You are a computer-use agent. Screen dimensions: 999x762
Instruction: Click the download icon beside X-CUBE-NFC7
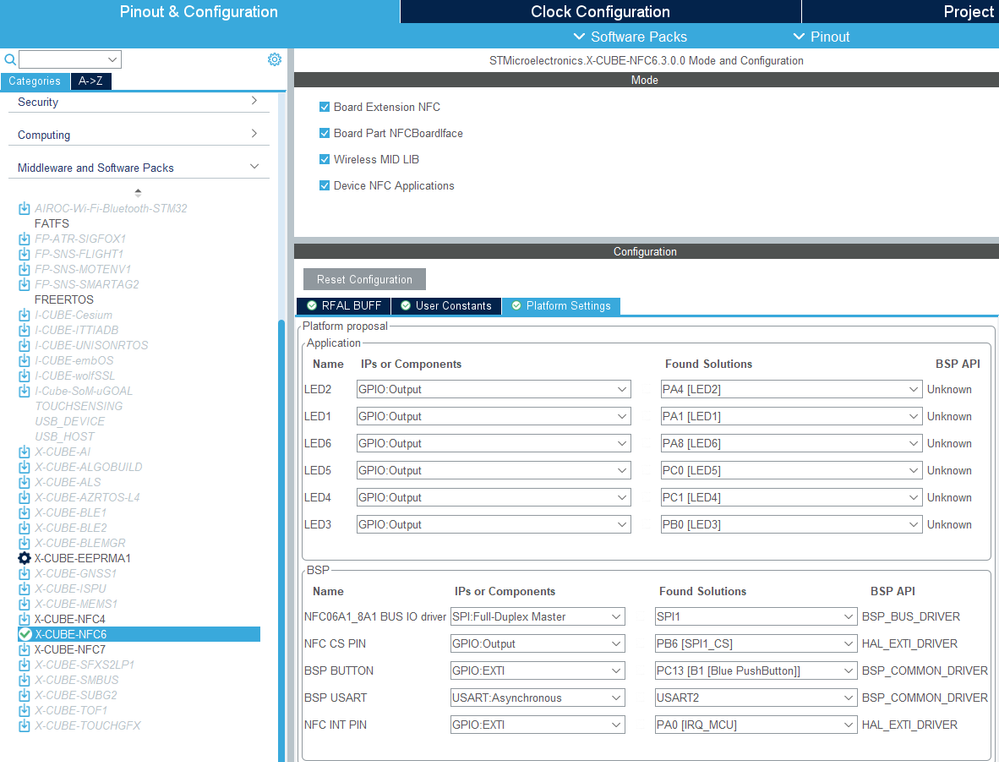(x=24, y=649)
